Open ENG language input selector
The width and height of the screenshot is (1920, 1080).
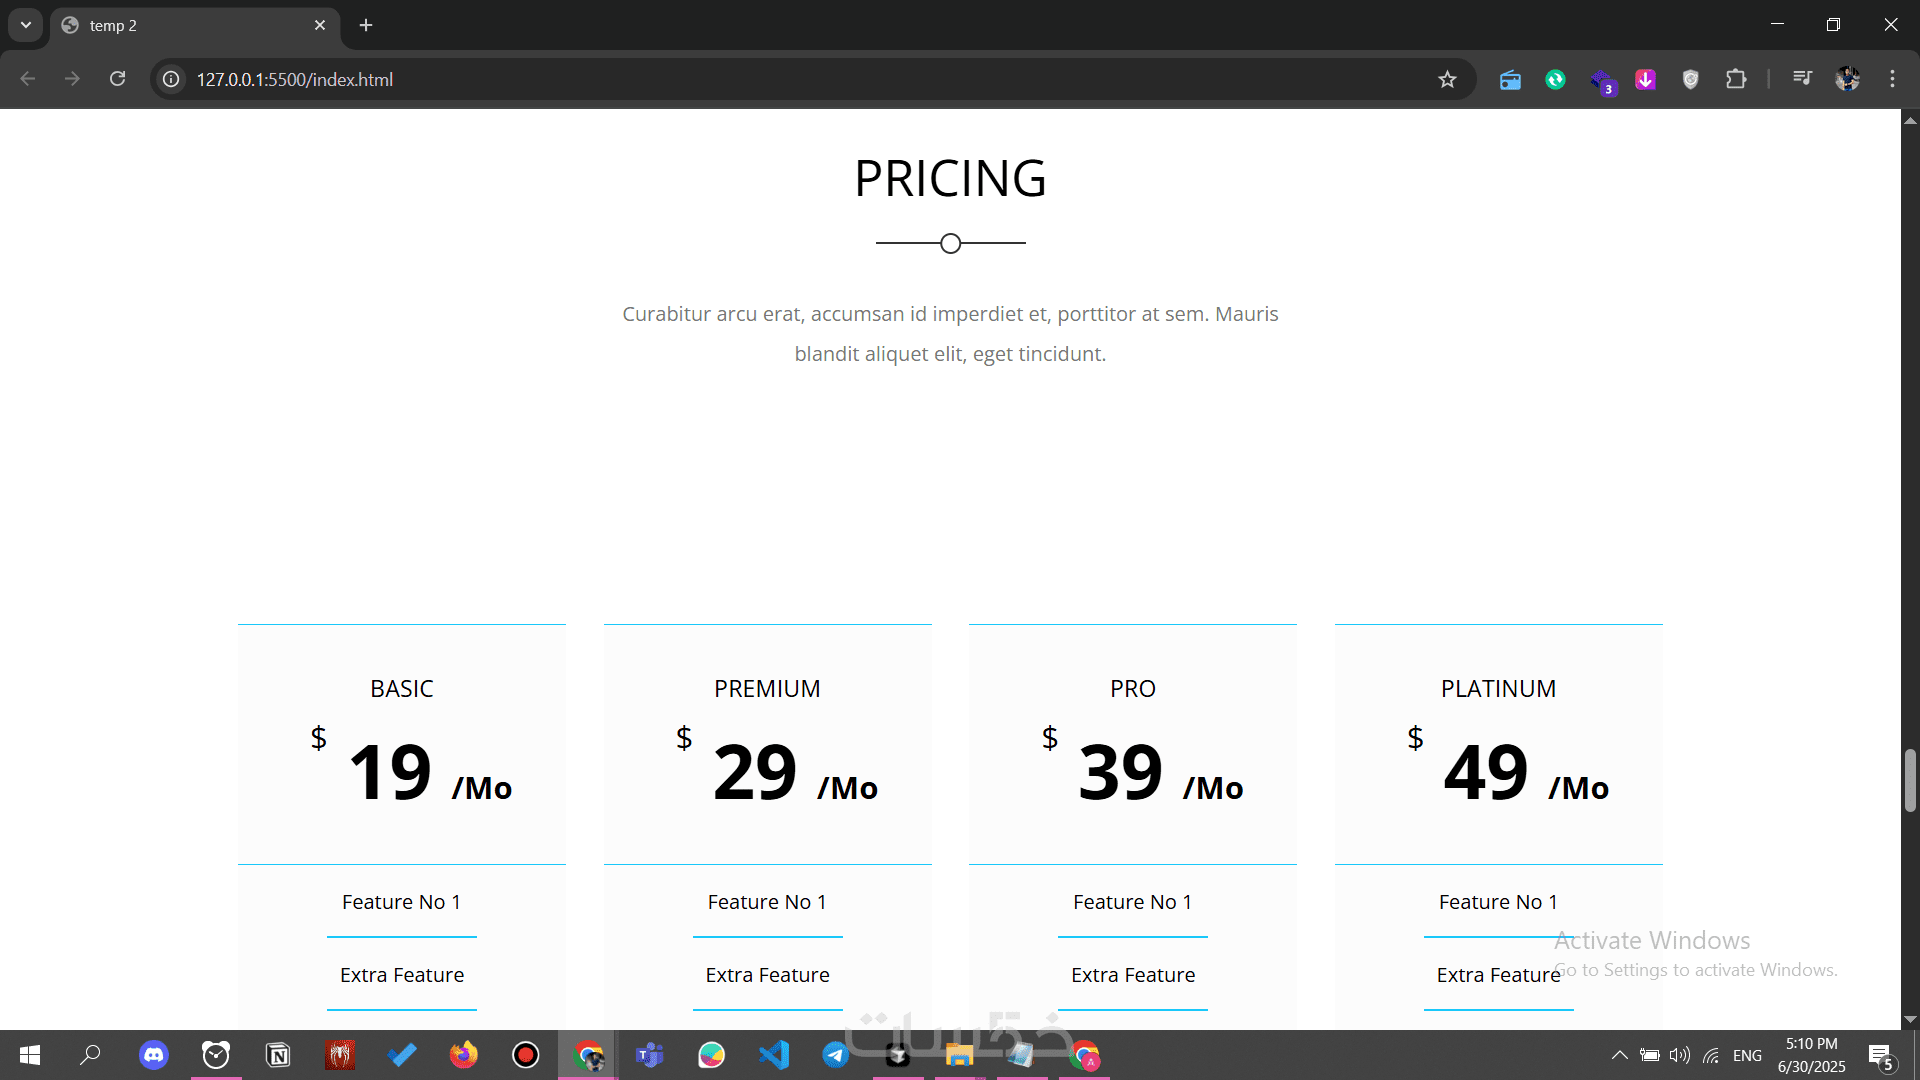click(x=1747, y=1055)
